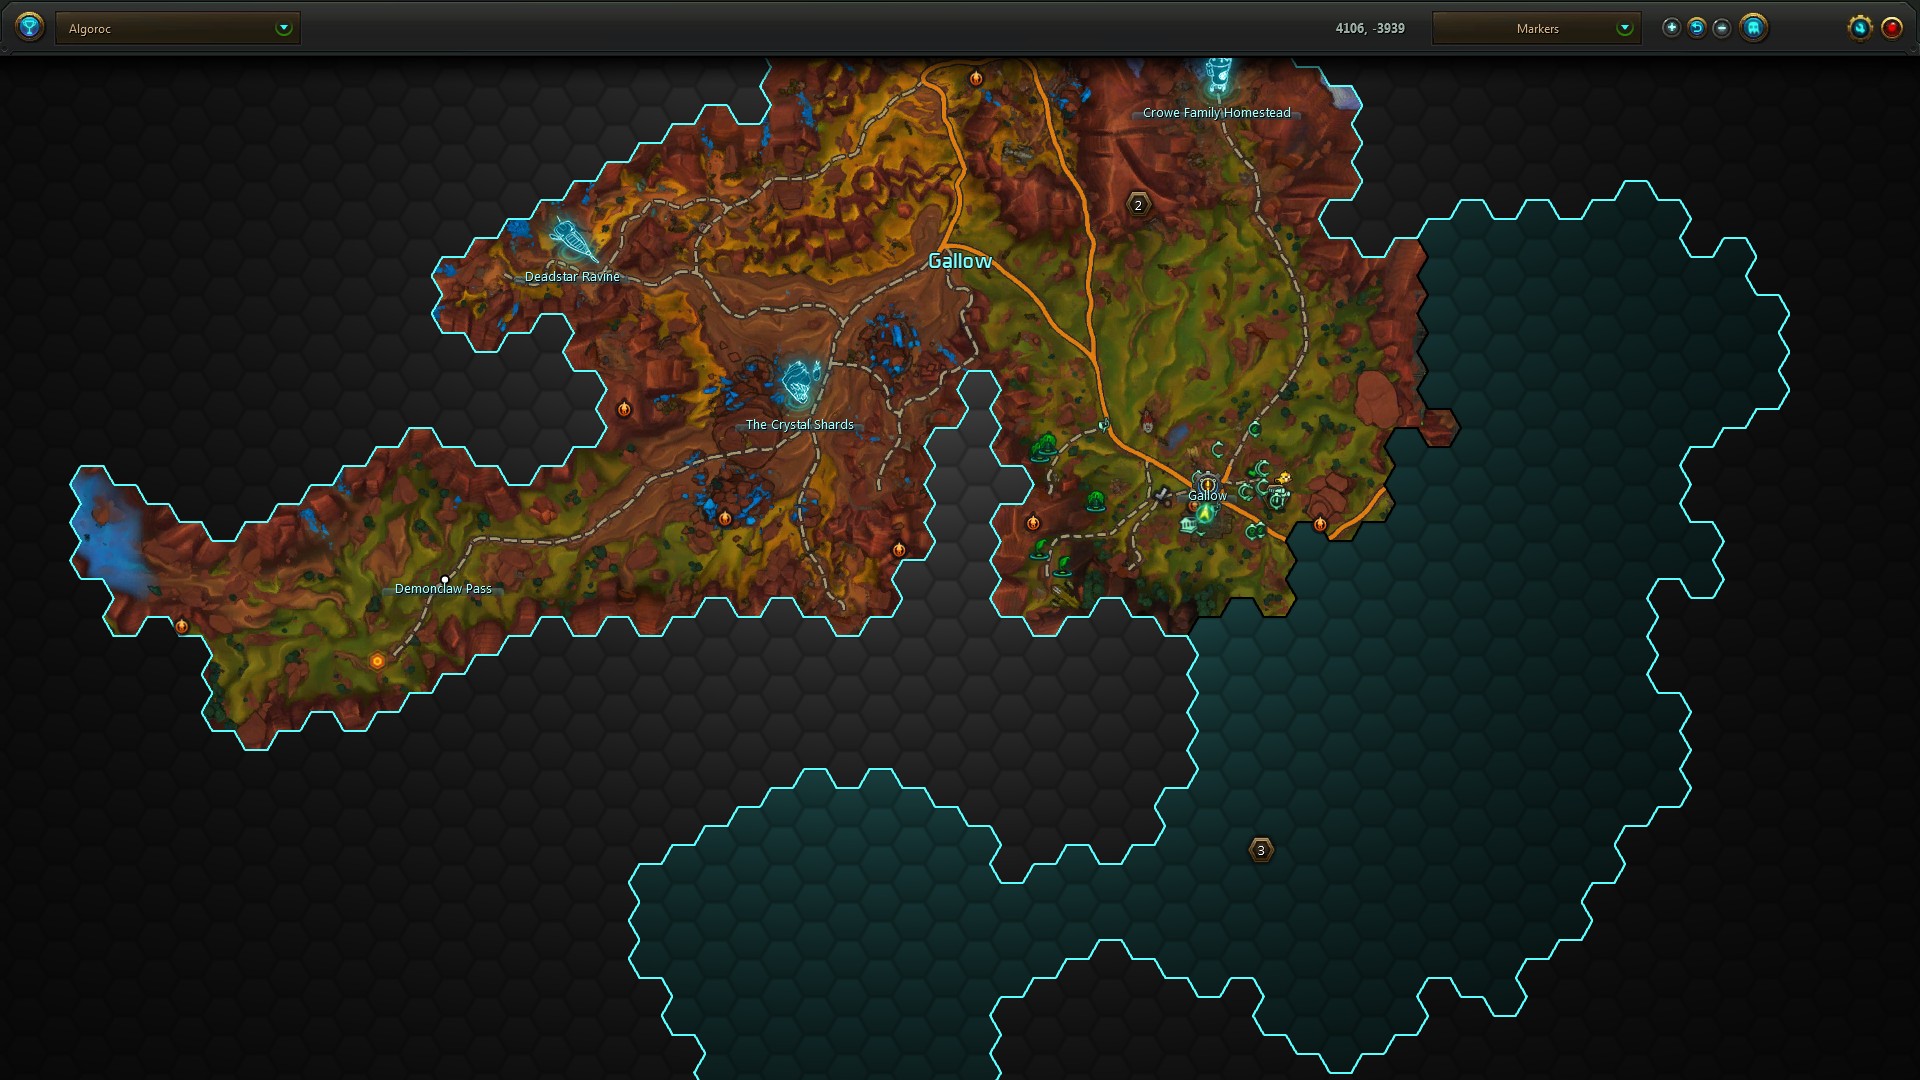This screenshot has height=1080, width=1920.
Task: Toggle the ghost mode map button
Action: (x=1753, y=28)
